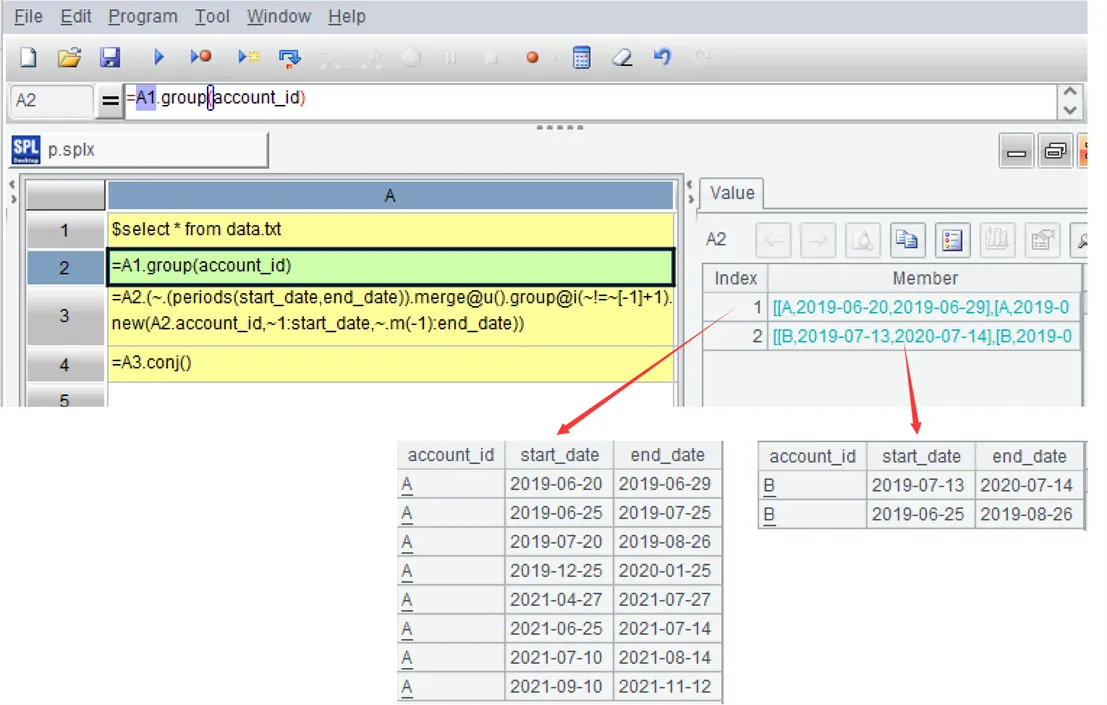Screen dimensions: 1107x705
Task: Click the pause execution icon
Action: click(451, 58)
